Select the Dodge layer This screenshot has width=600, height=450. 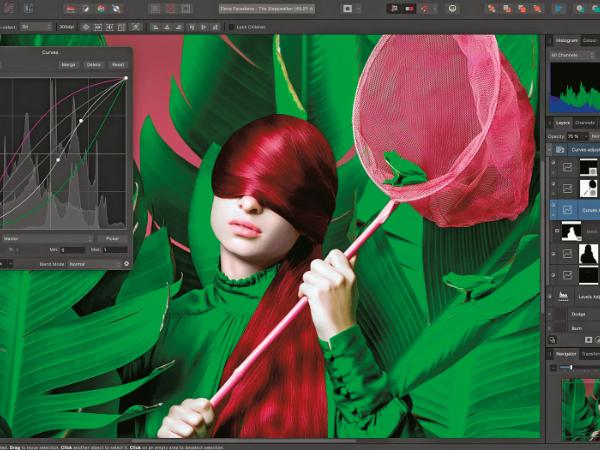click(580, 314)
